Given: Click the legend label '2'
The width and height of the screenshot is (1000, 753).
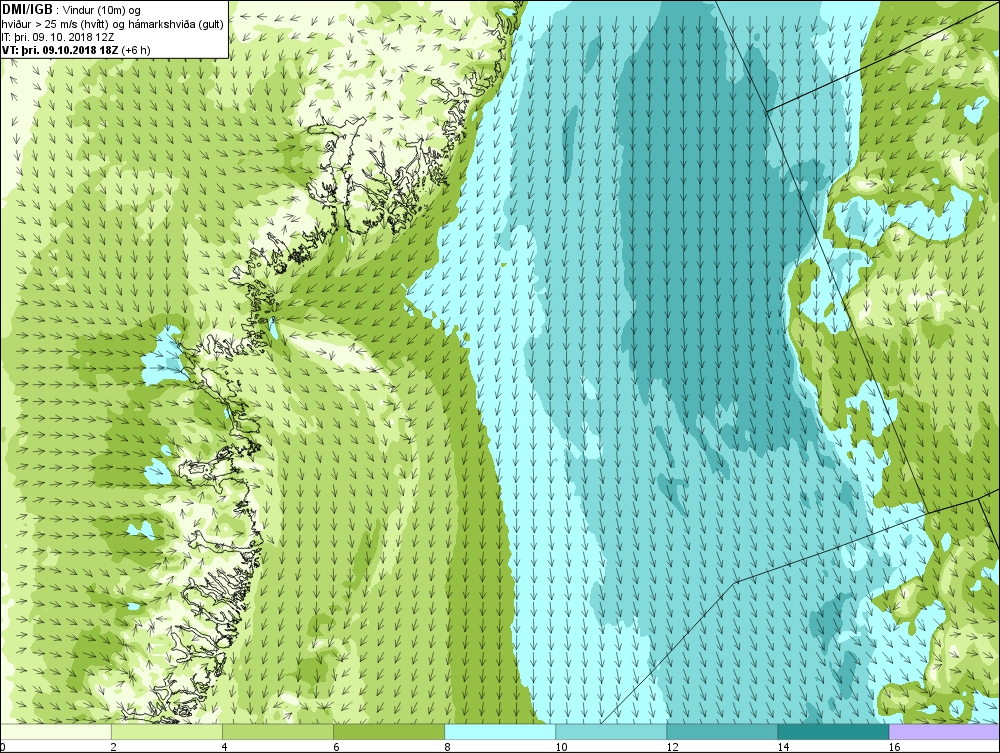Looking at the screenshot, I should (x=114, y=747).
